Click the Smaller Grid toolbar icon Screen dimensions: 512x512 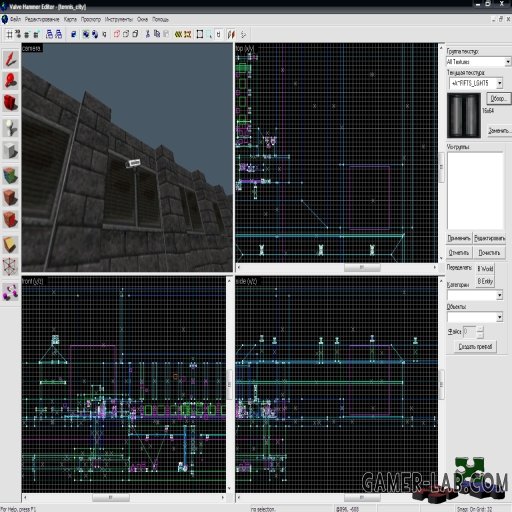click(27, 34)
